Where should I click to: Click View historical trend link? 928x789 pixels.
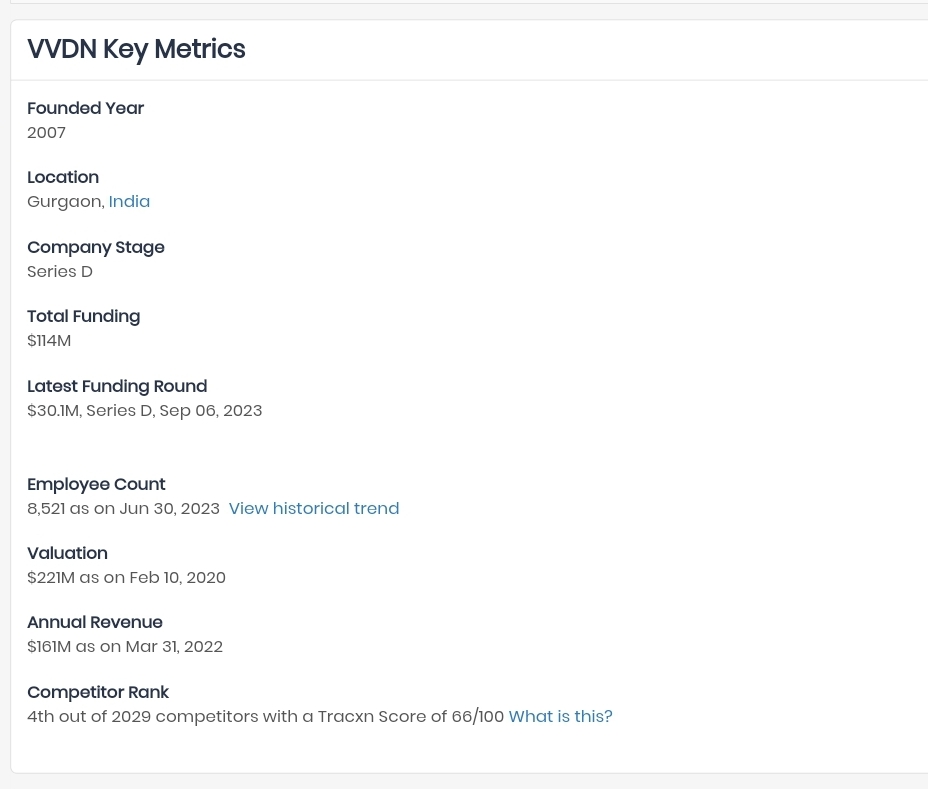314,508
